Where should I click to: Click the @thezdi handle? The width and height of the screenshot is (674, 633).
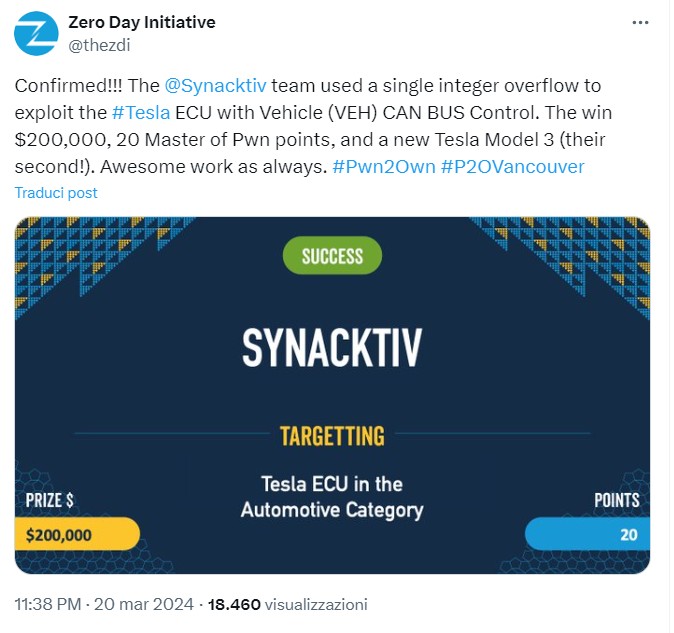tap(101, 43)
